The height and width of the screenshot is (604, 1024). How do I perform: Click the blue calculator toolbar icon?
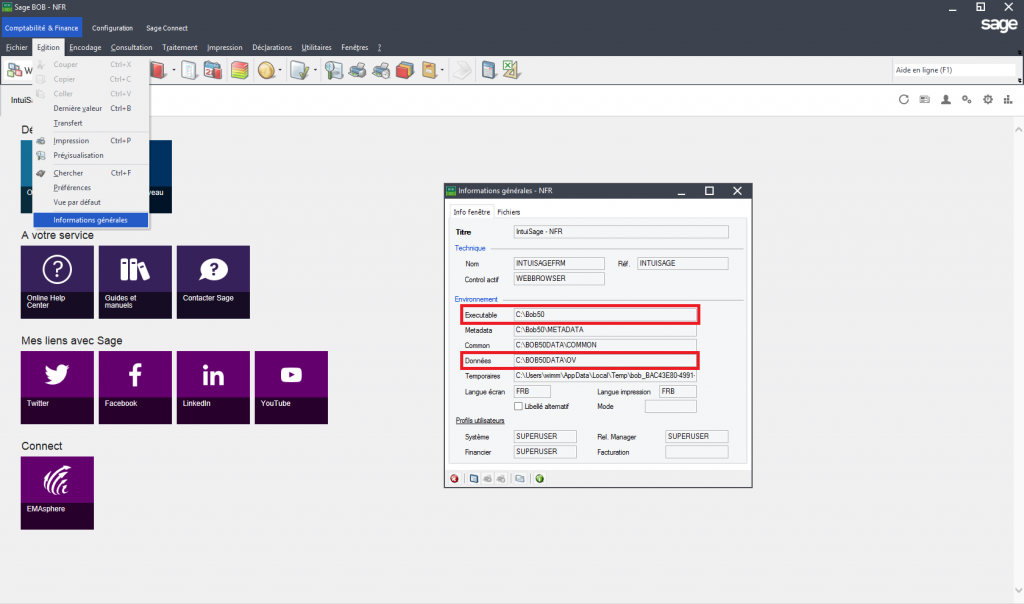coord(488,71)
